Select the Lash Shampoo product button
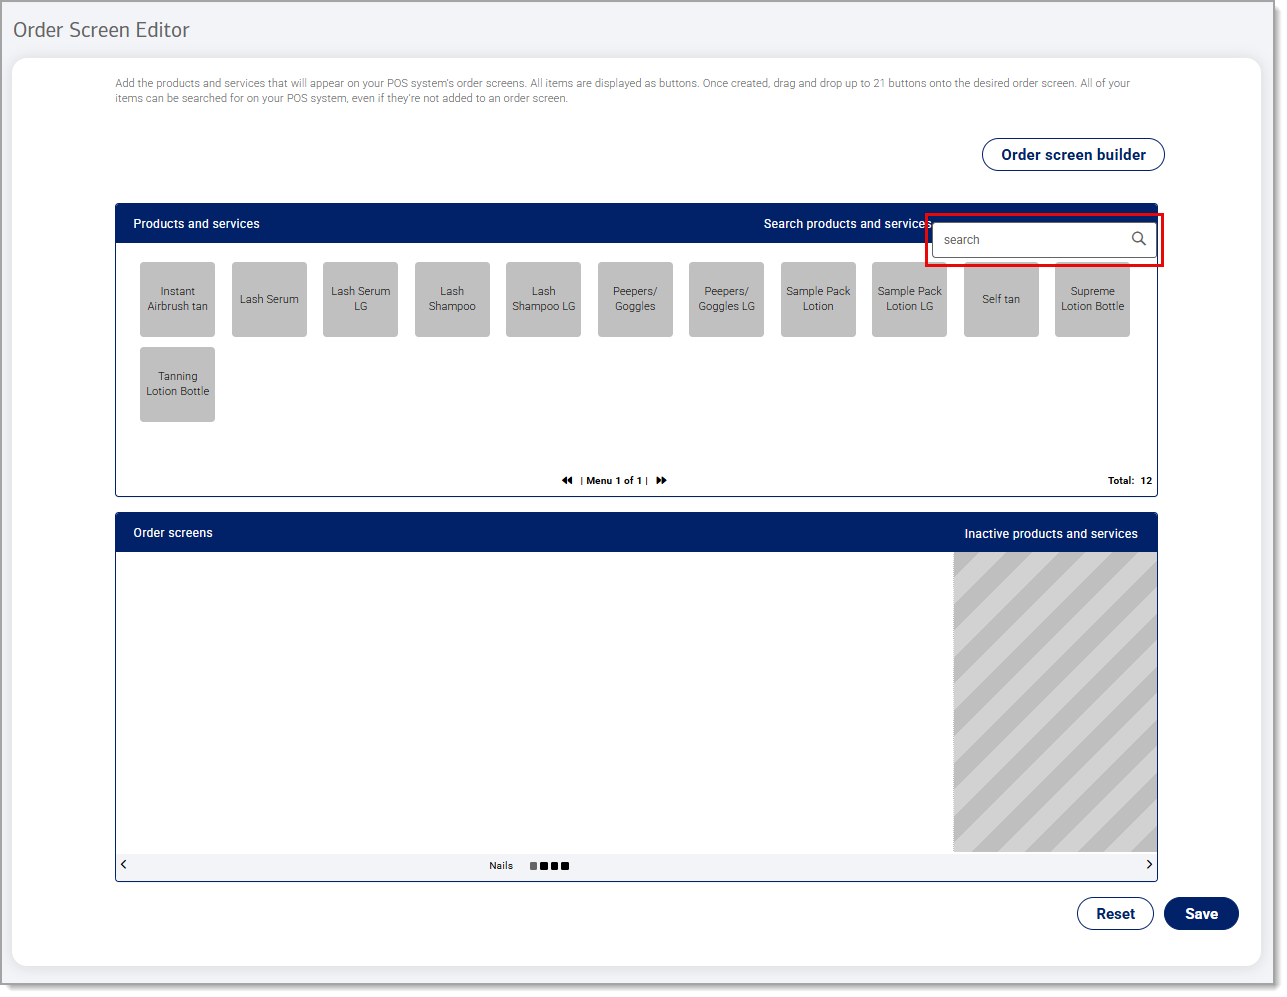1287x997 pixels. pyautogui.click(x=452, y=299)
